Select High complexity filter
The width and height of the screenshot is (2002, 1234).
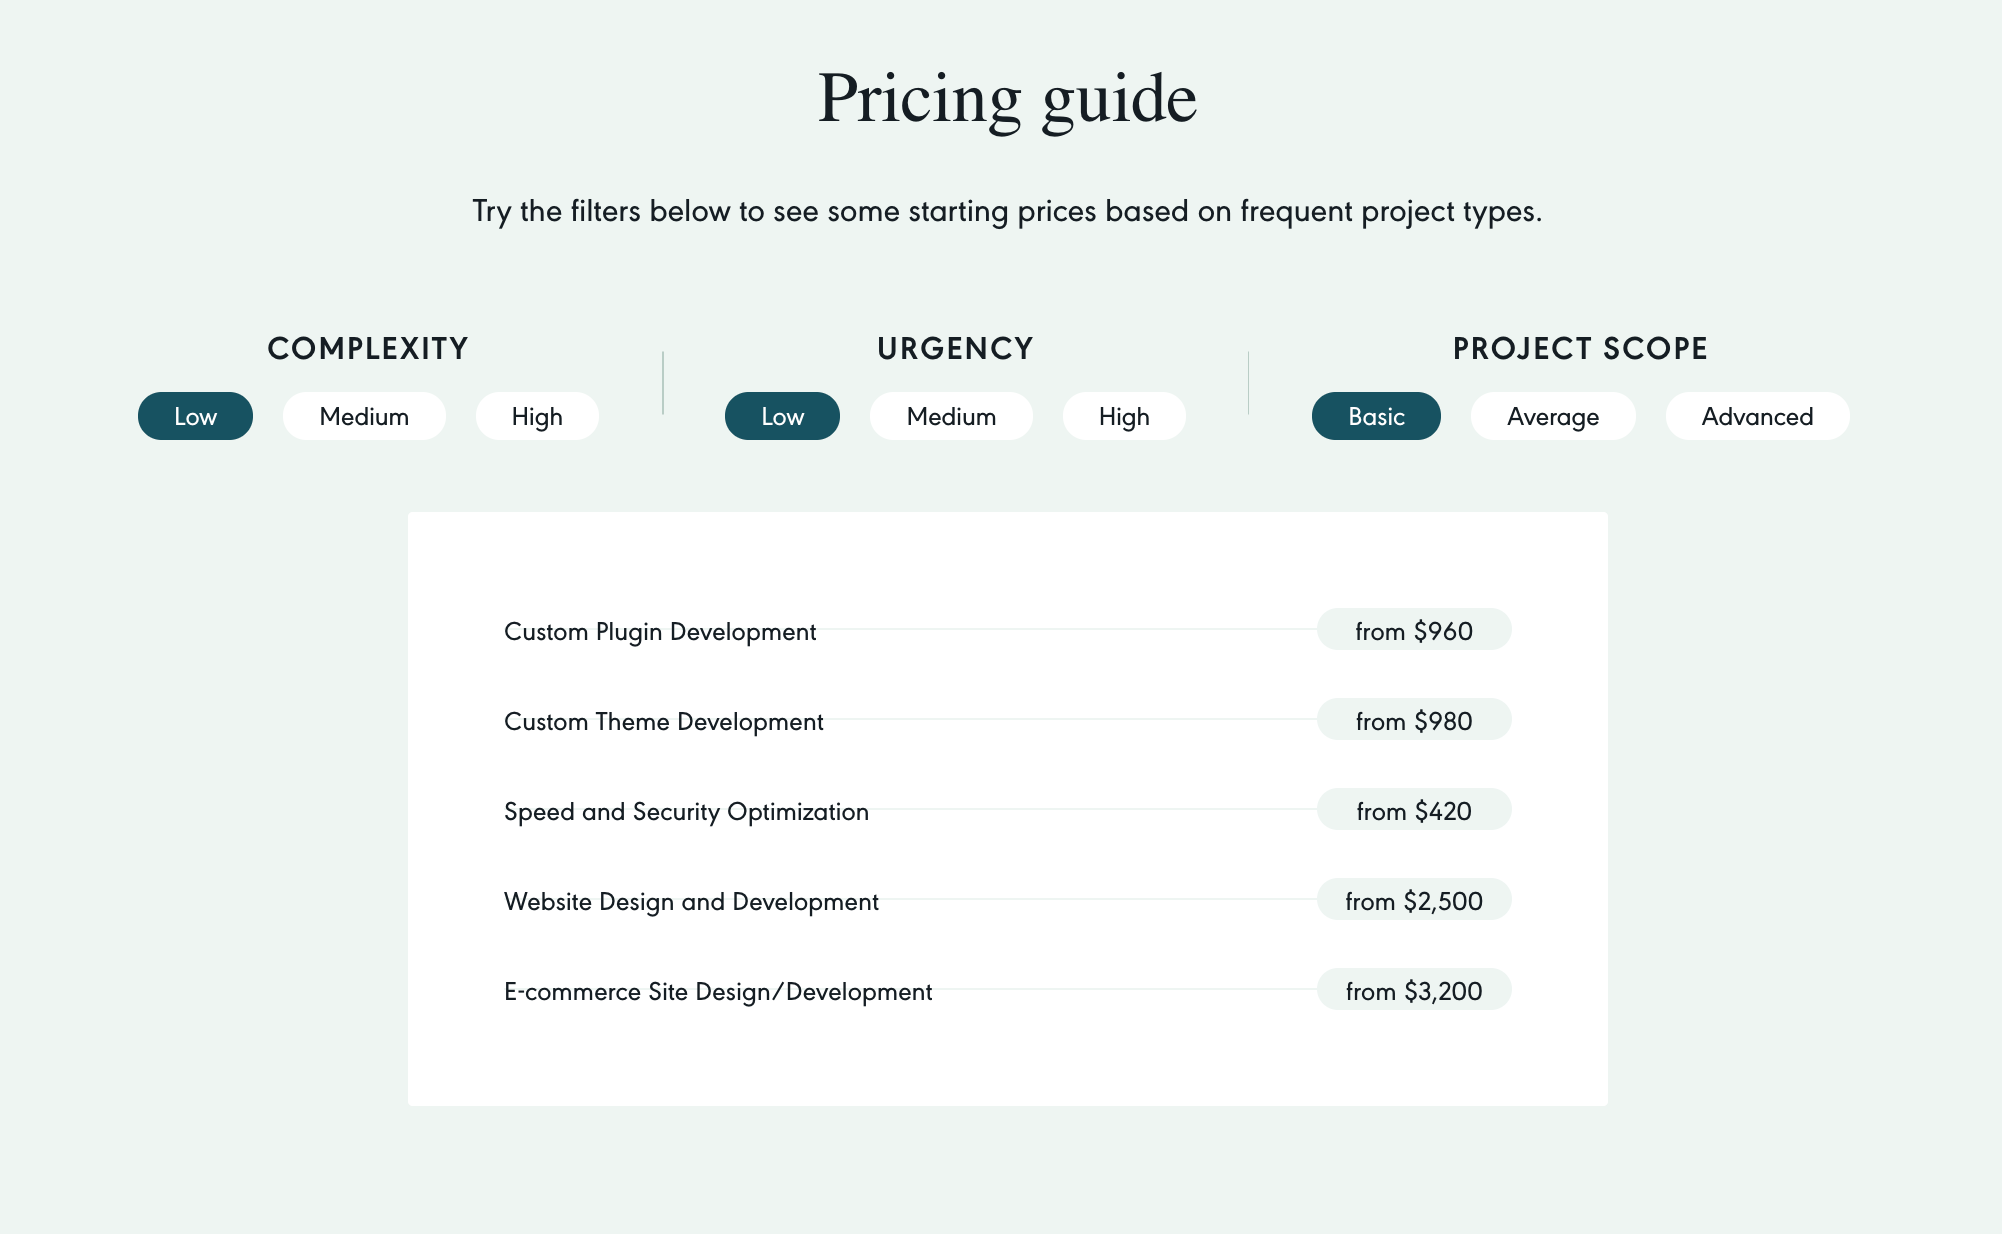coord(537,416)
